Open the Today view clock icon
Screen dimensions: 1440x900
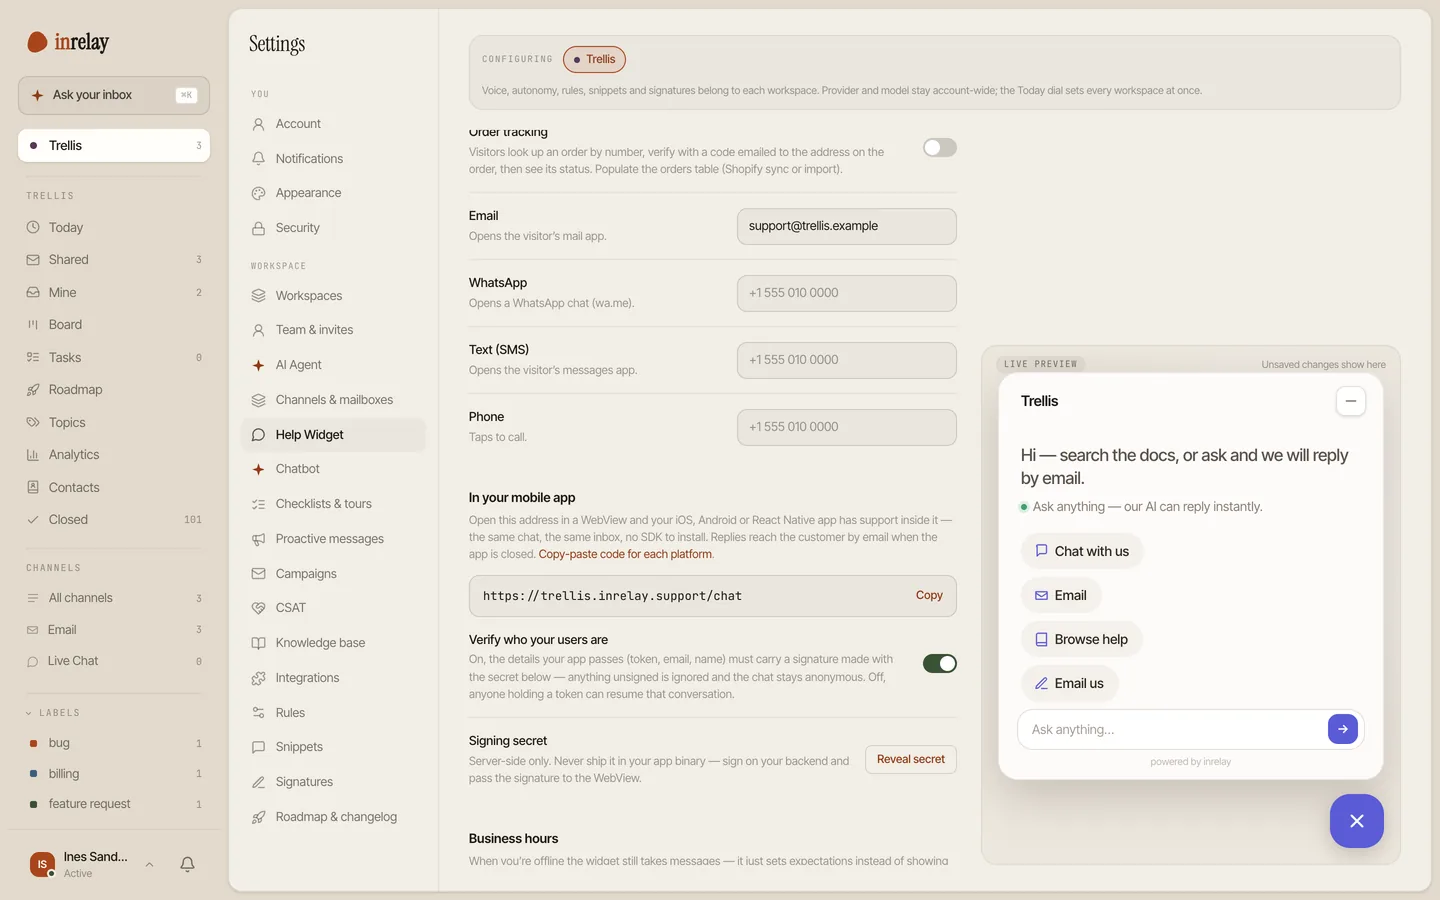coord(33,227)
